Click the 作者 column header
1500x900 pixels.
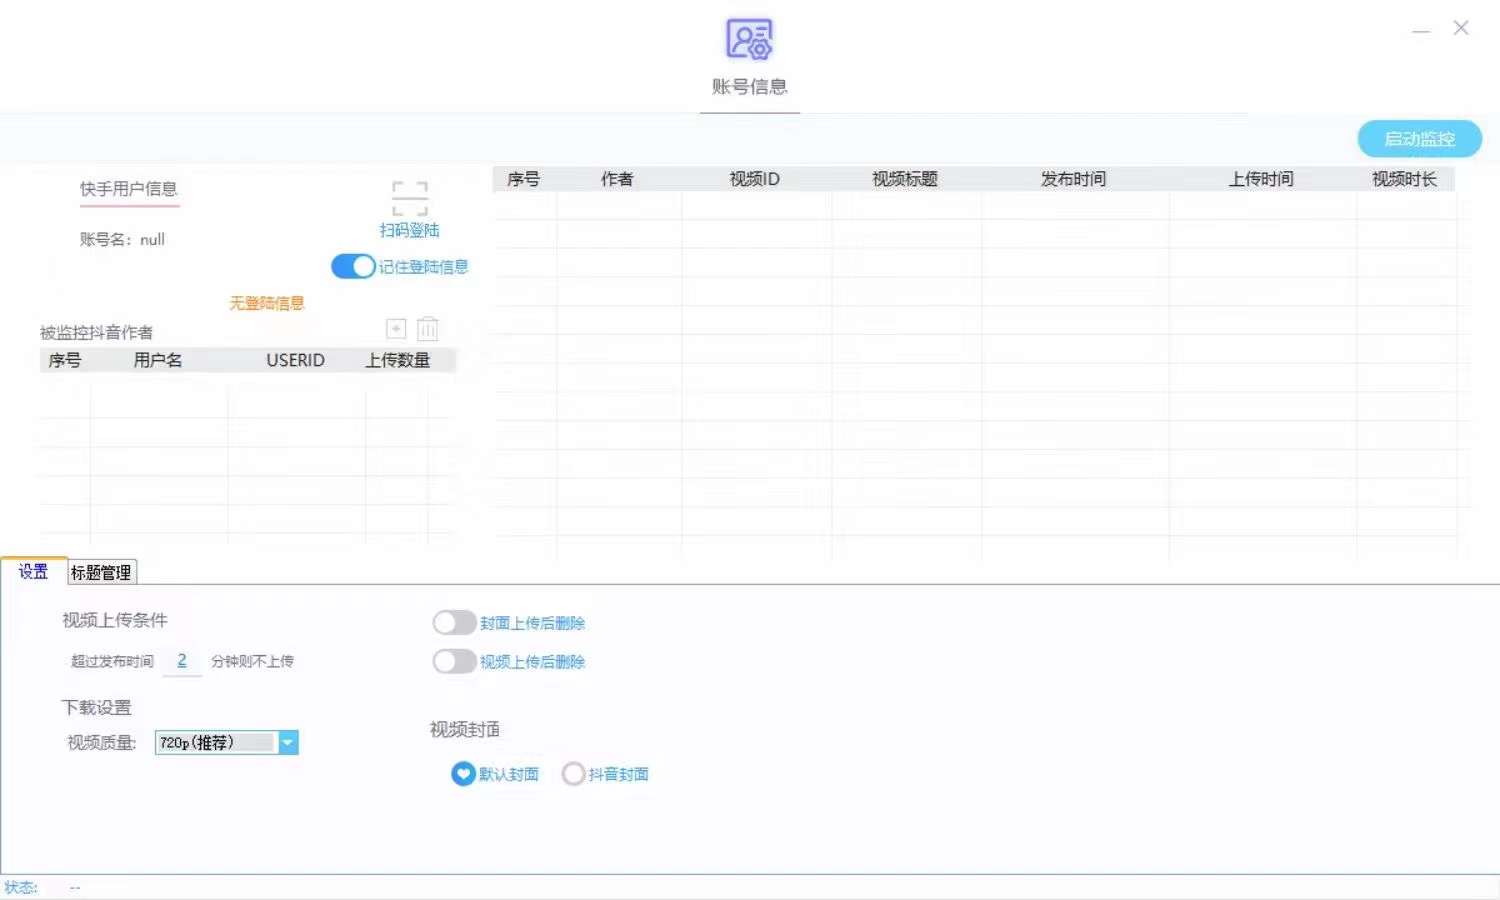(x=617, y=179)
